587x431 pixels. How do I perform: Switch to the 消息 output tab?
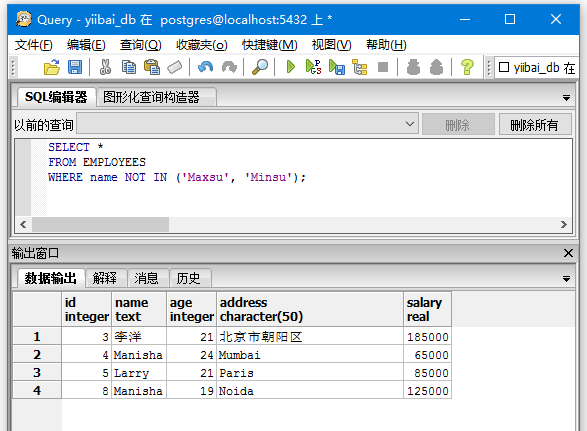pyautogui.click(x=146, y=278)
